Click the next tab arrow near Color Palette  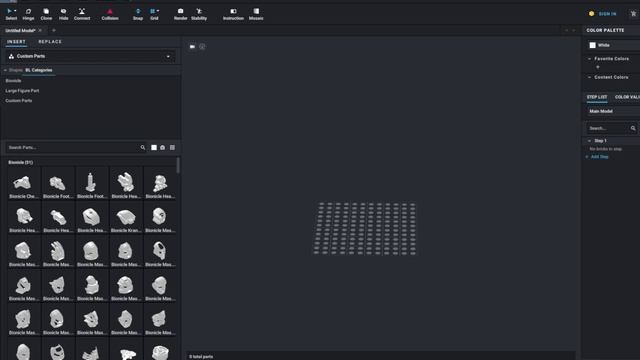574,31
